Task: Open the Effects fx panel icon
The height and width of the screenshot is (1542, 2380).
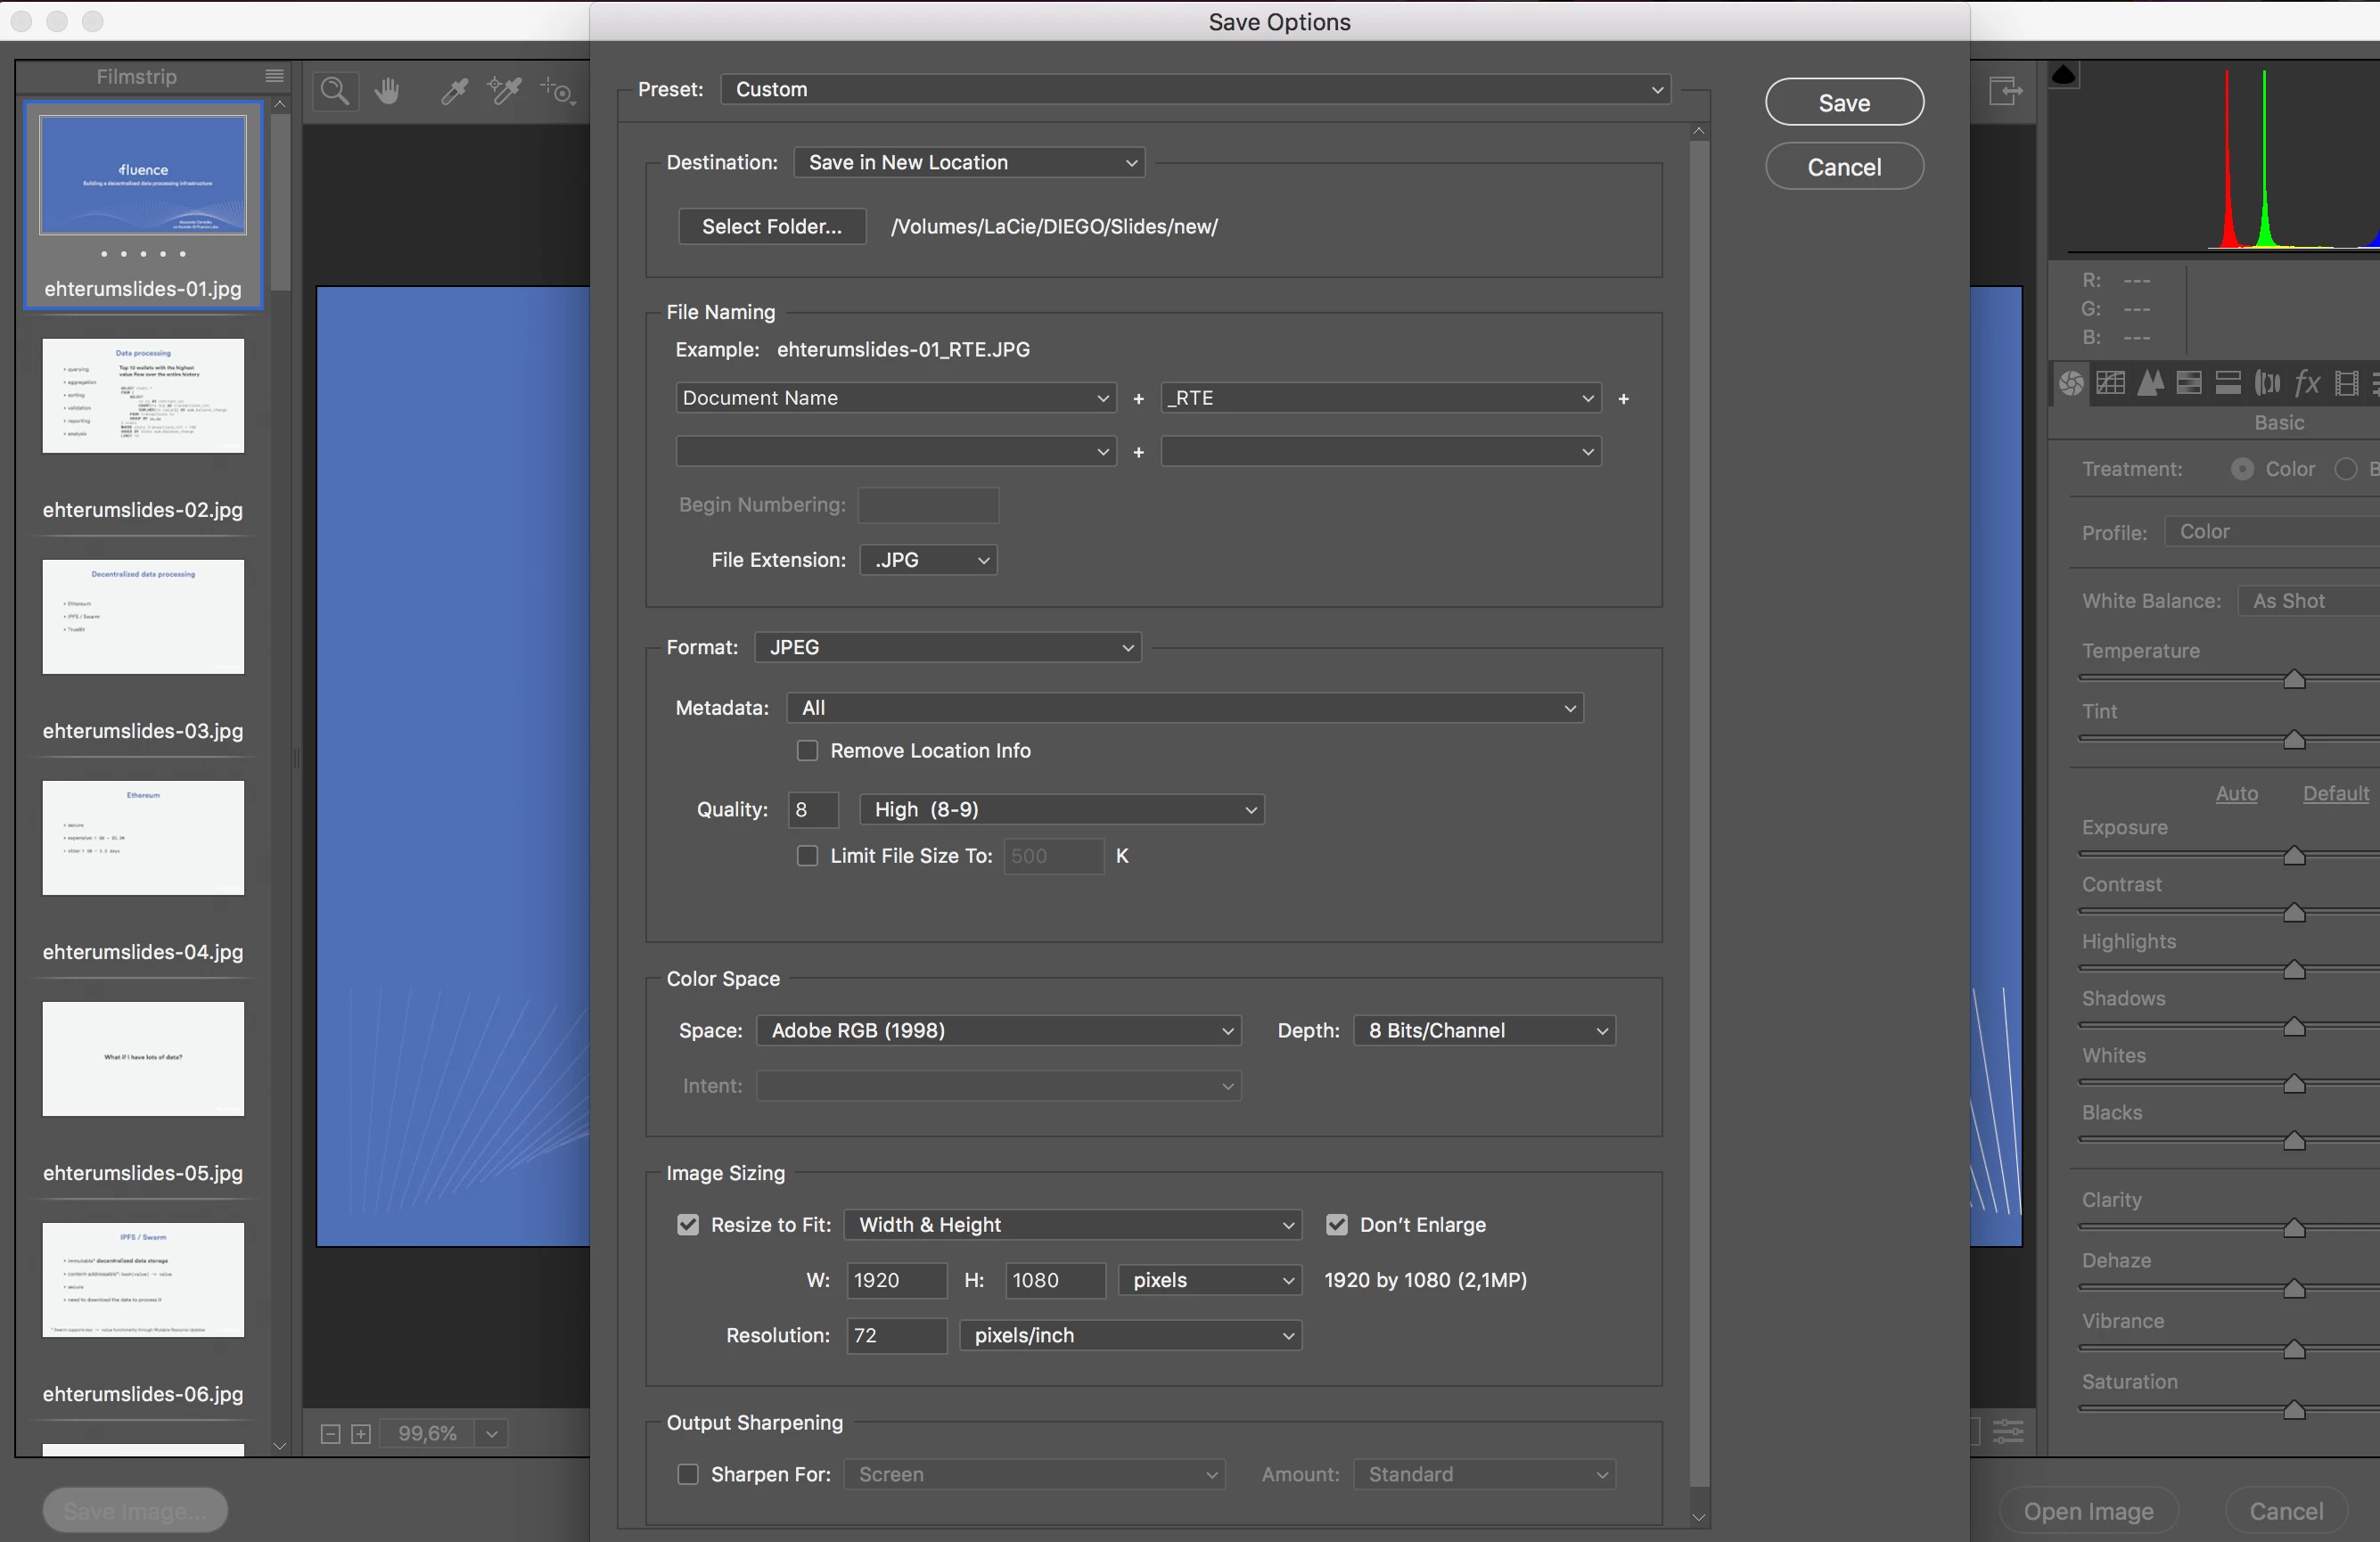Action: click(x=2307, y=383)
